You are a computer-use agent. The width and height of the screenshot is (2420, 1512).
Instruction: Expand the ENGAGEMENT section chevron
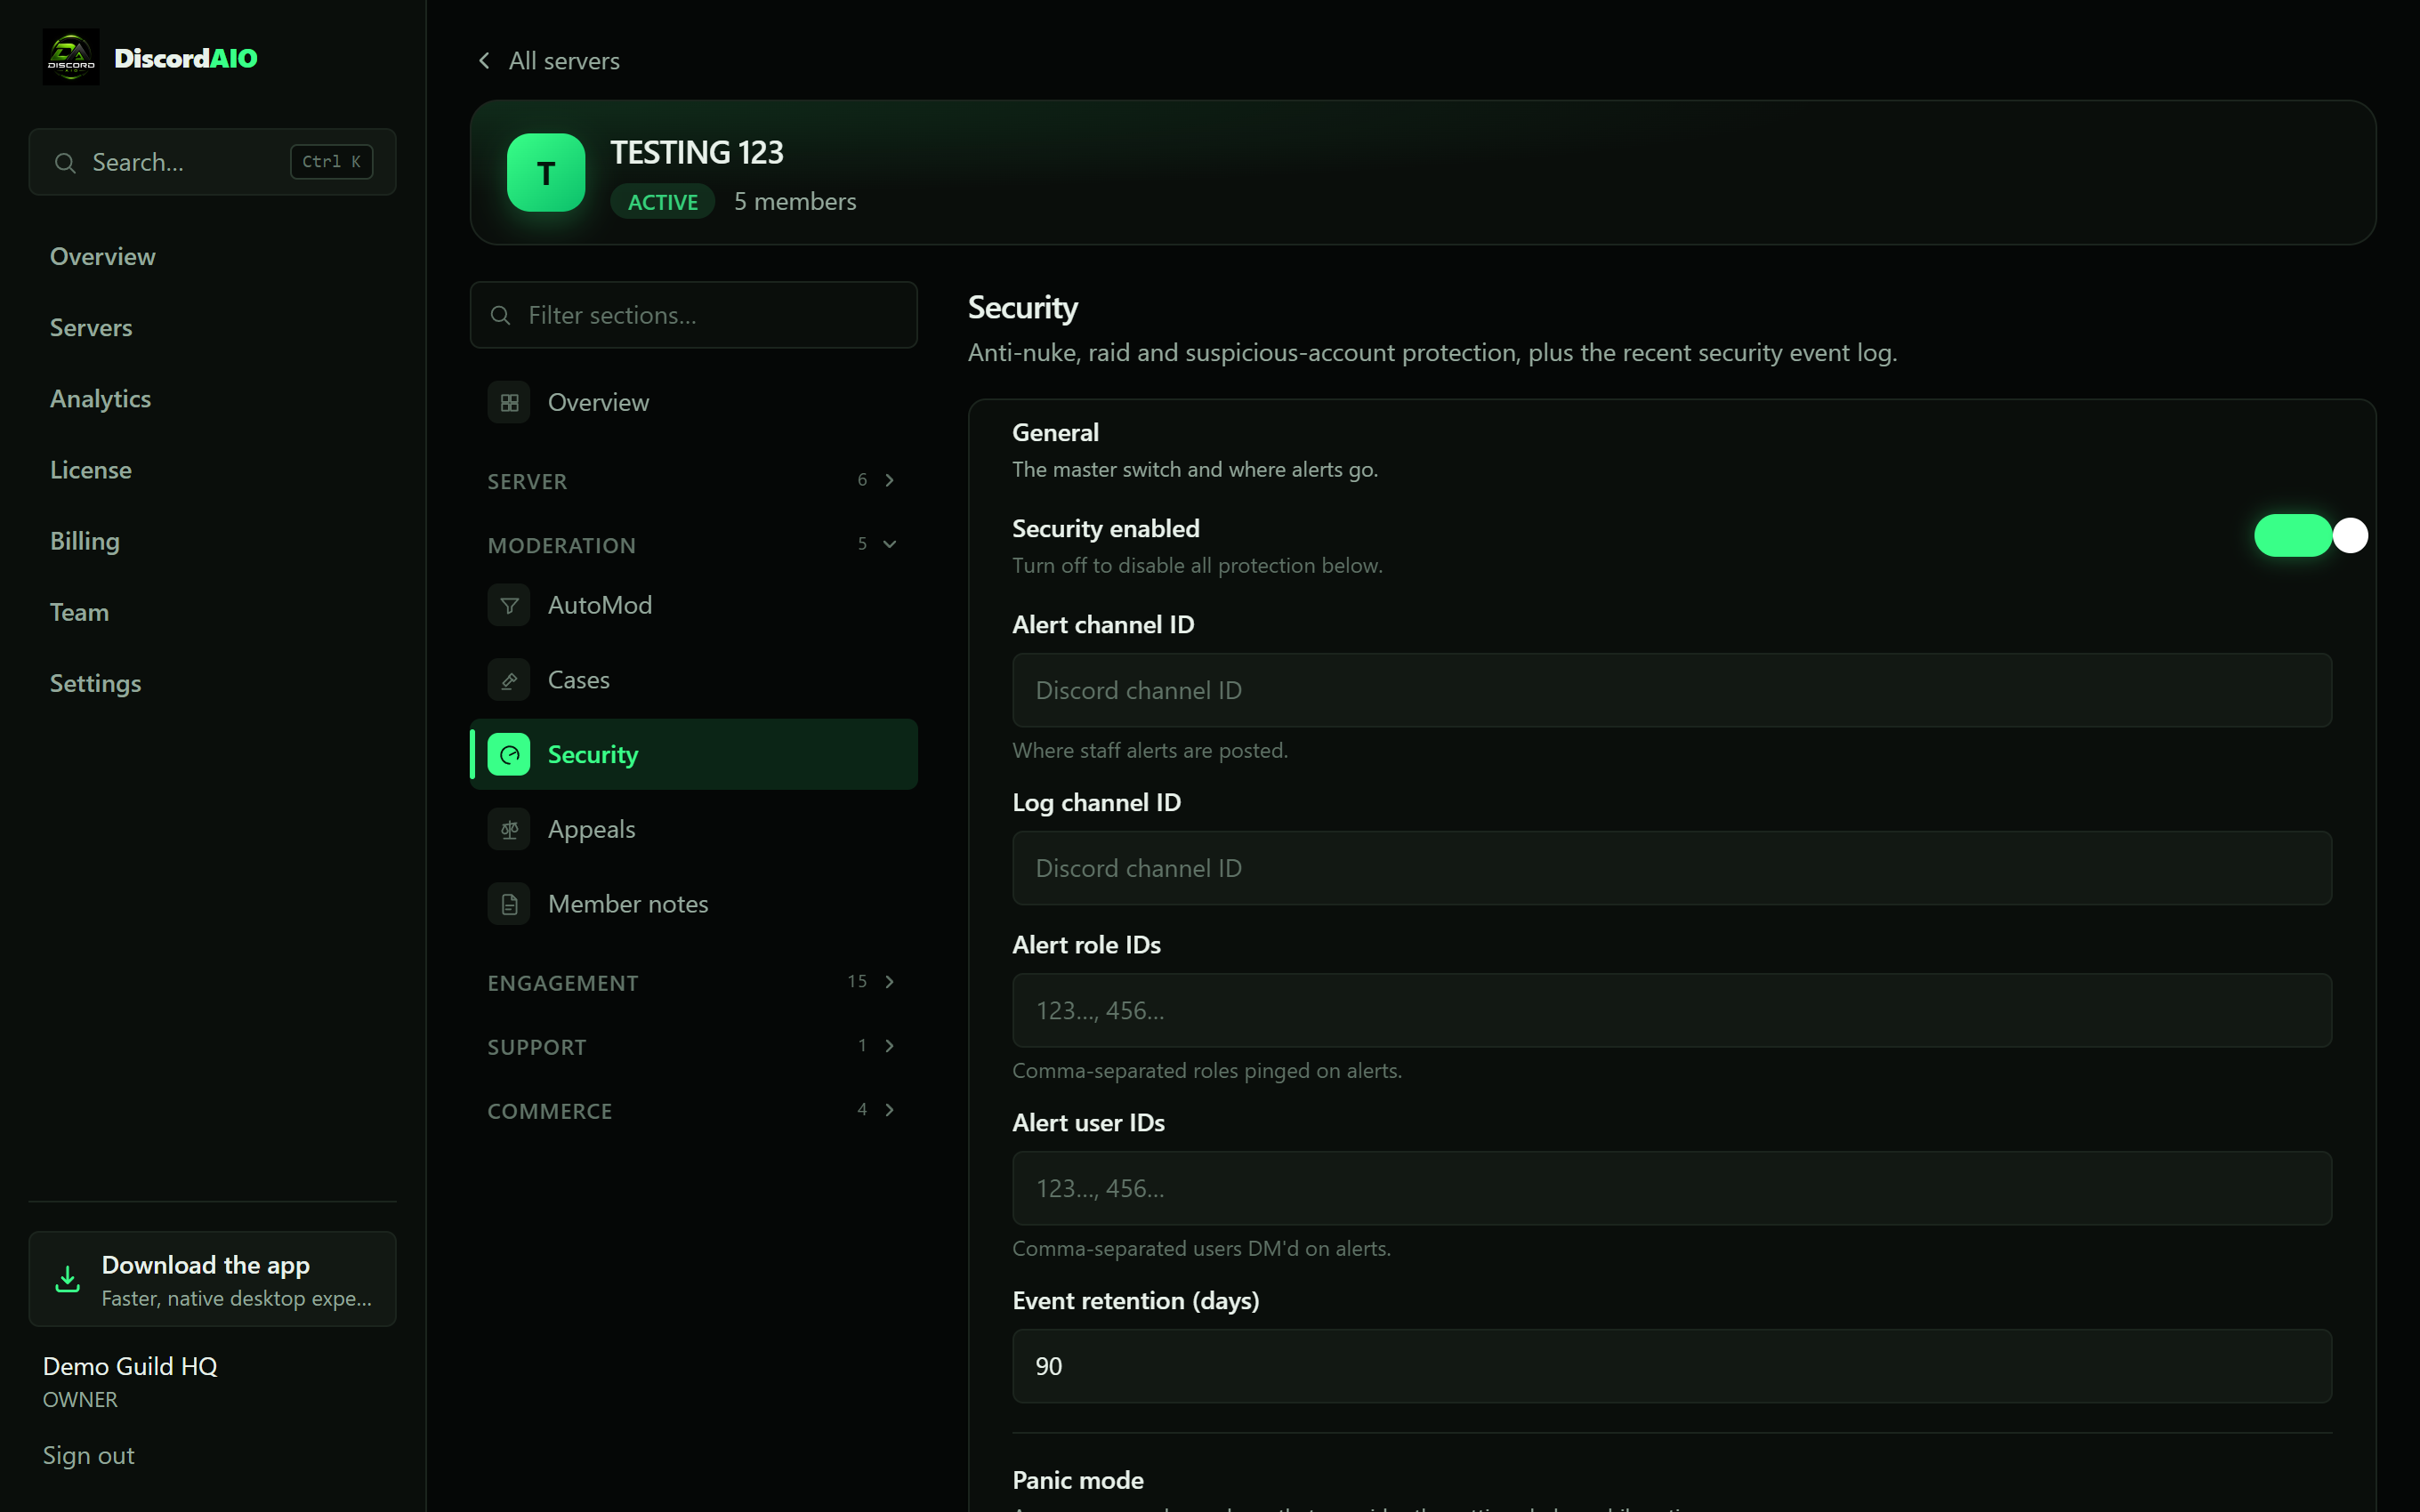889,982
